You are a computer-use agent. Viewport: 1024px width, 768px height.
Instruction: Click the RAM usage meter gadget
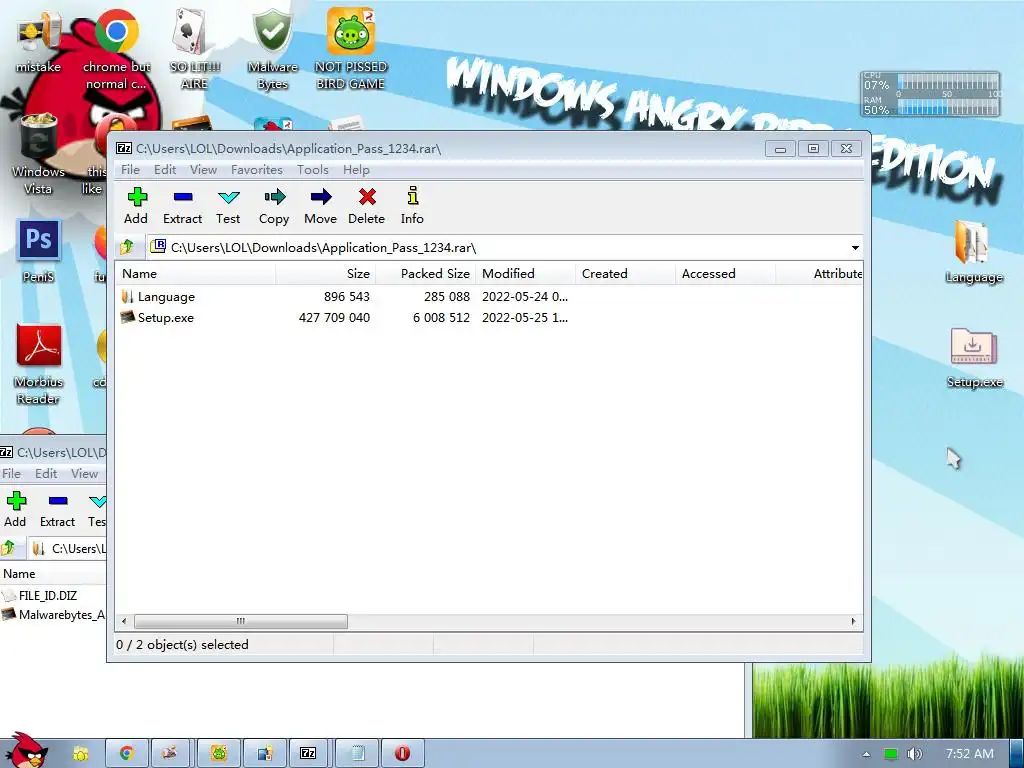click(931, 106)
